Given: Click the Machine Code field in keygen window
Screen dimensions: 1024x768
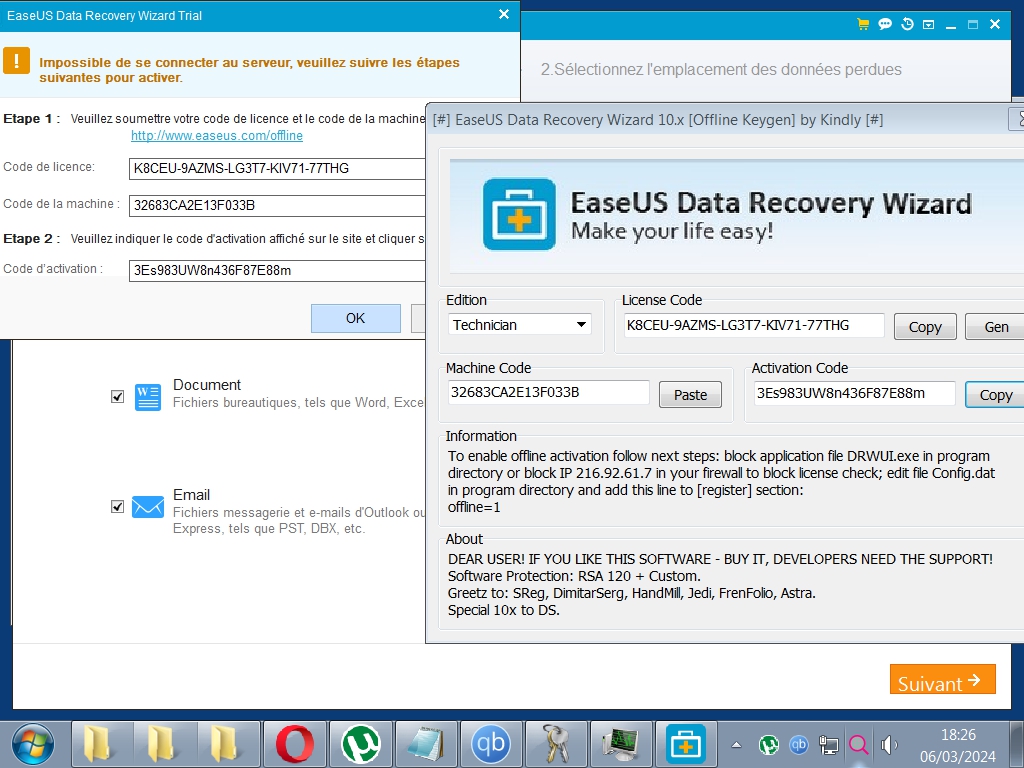Looking at the screenshot, I should pyautogui.click(x=549, y=392).
